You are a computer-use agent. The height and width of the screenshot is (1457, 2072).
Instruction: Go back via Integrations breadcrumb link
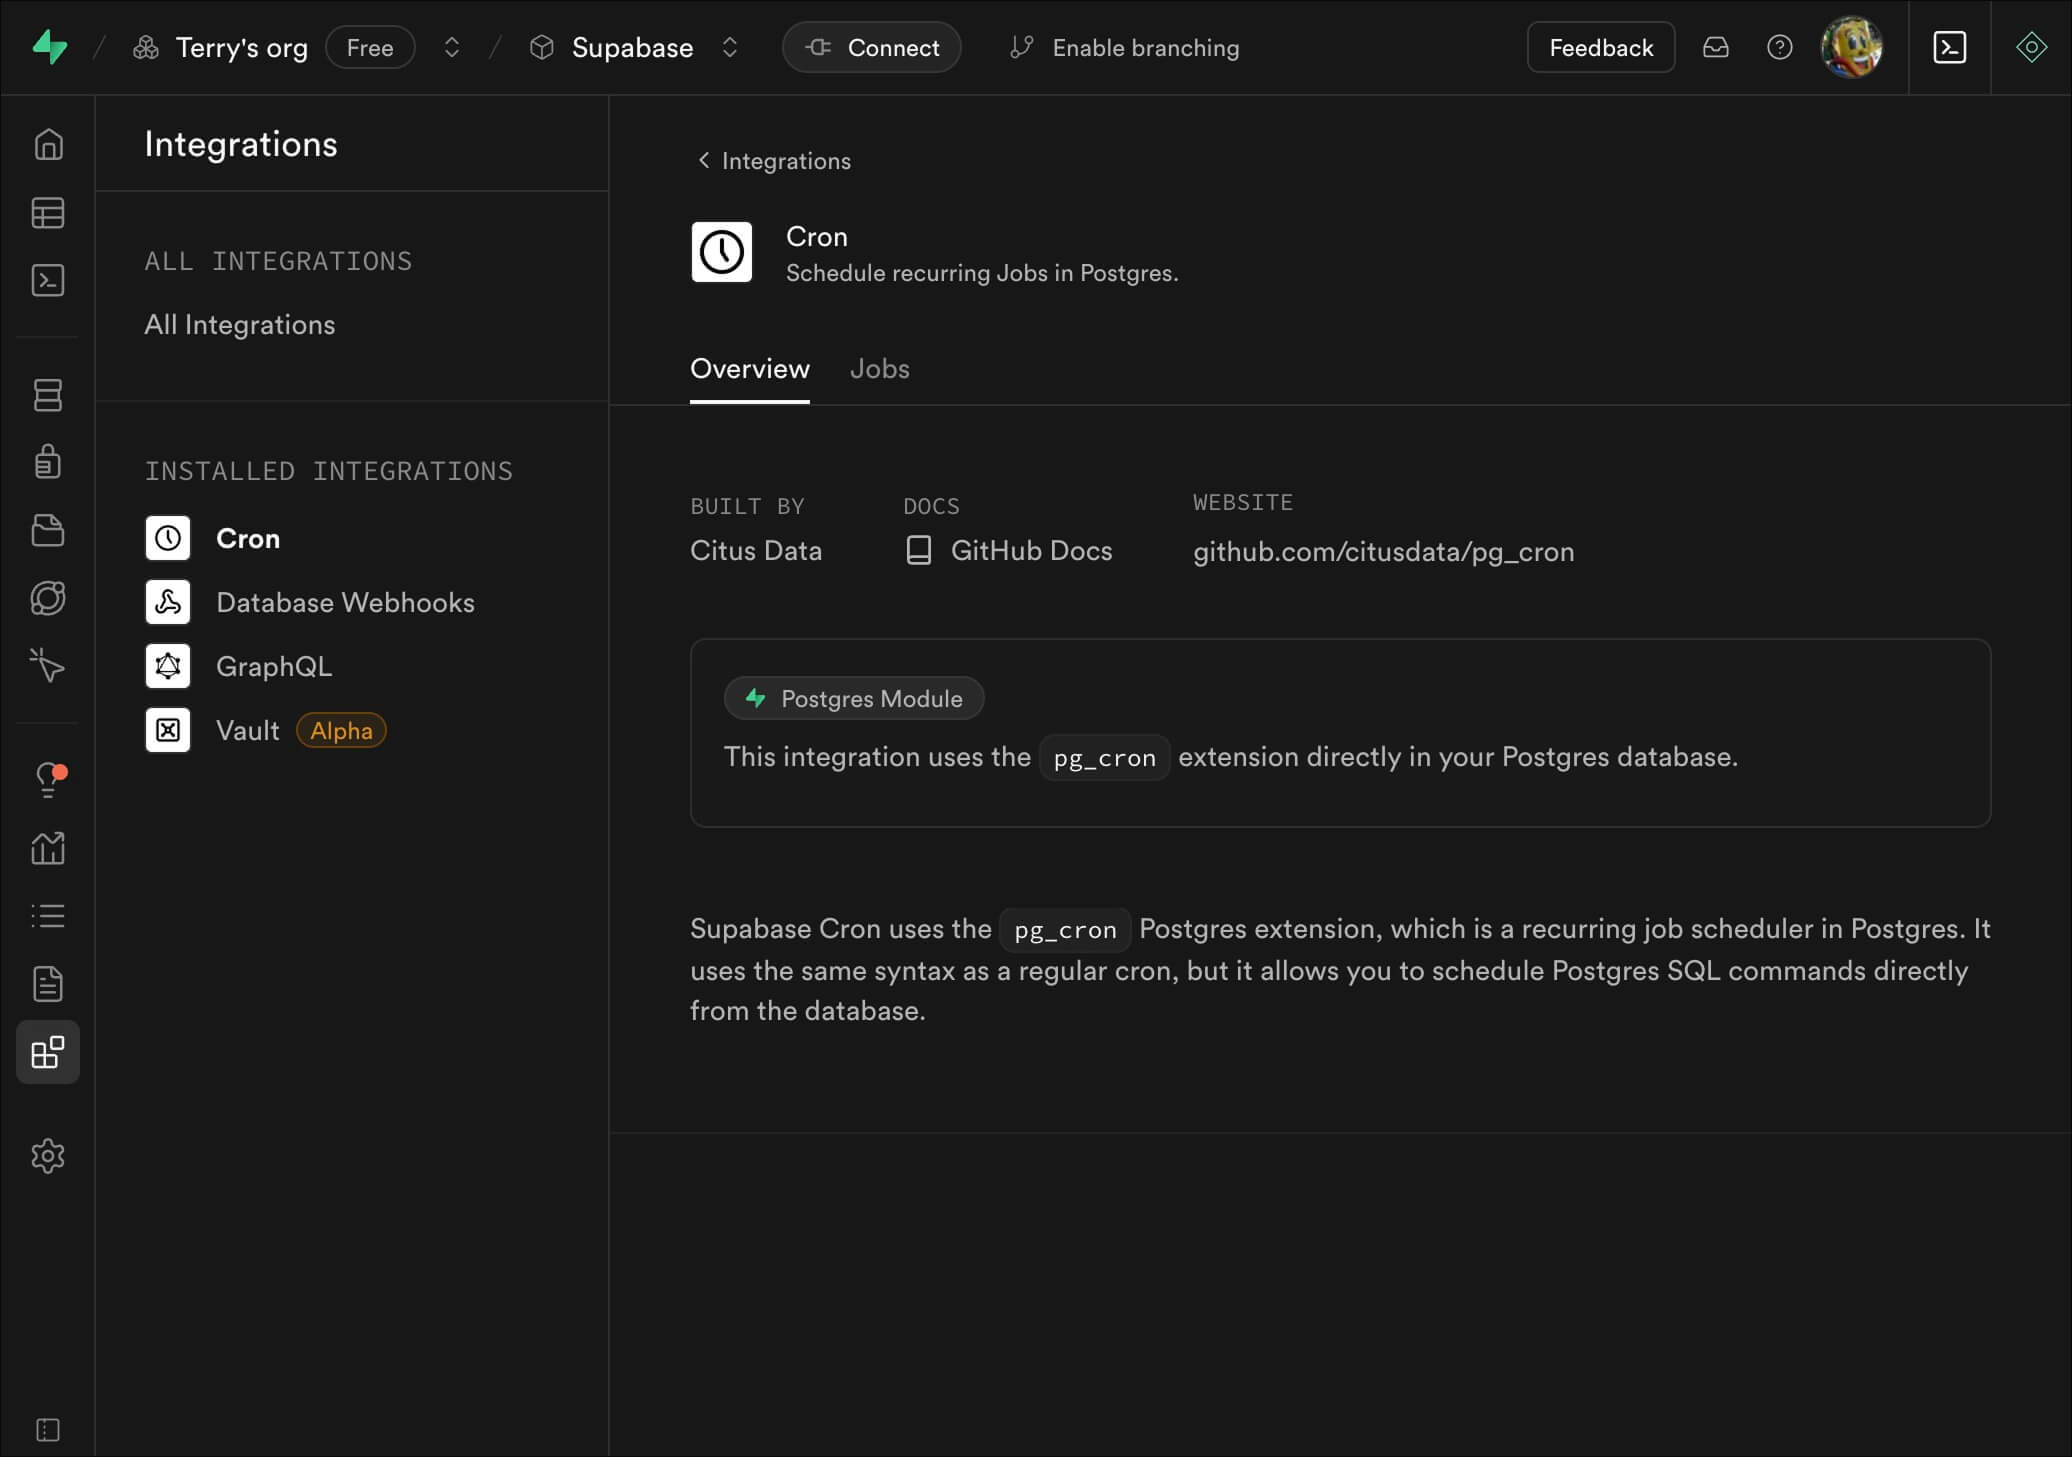(774, 160)
